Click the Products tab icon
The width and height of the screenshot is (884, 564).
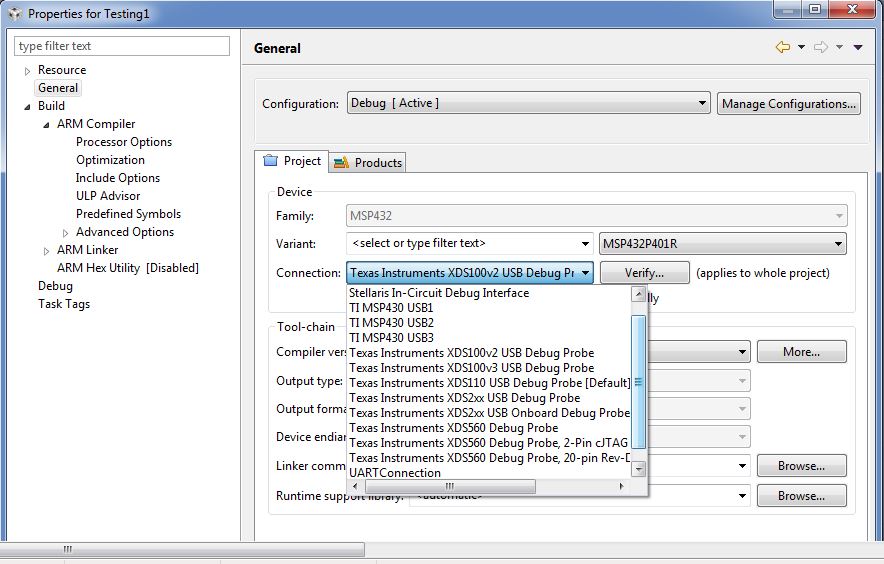click(341, 163)
